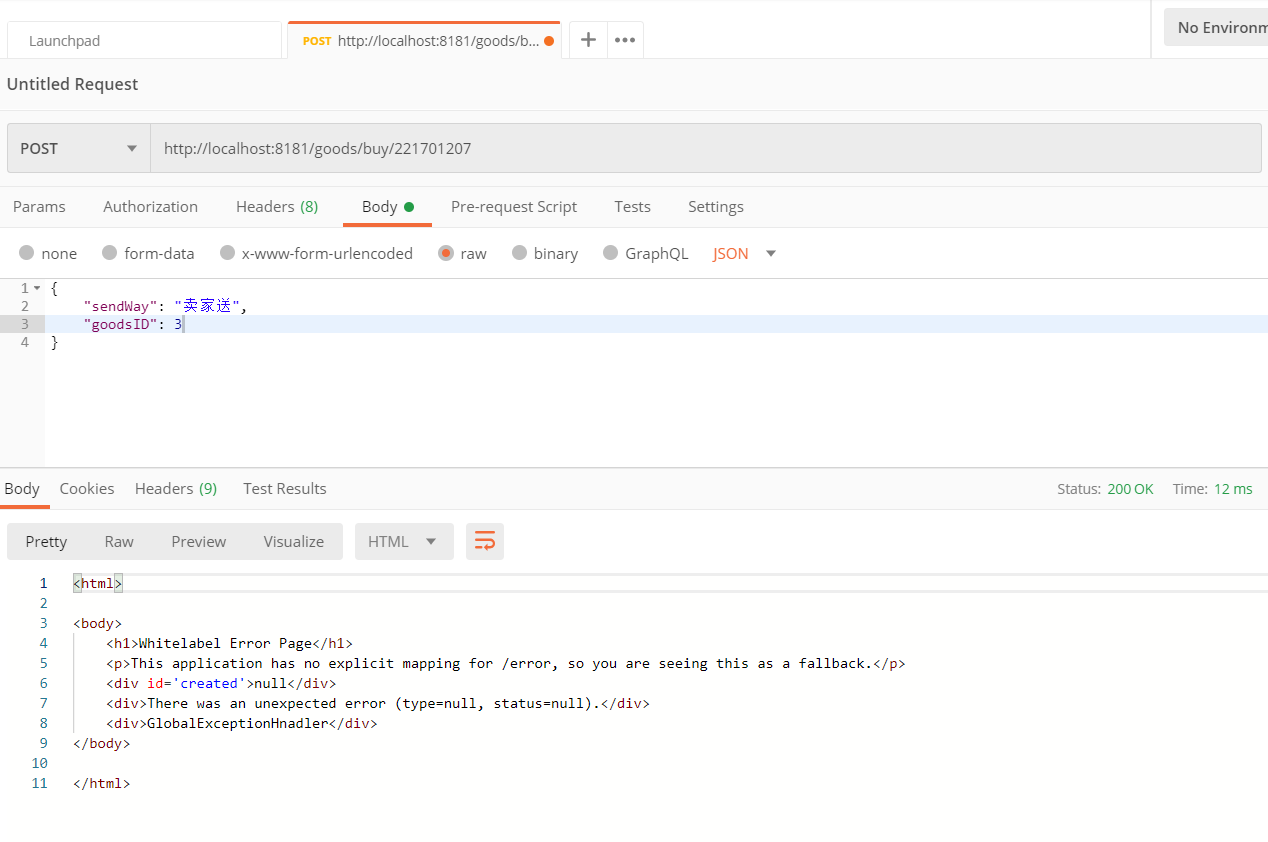Select the binary body type
This screenshot has height=842, width=1268.
[545, 253]
